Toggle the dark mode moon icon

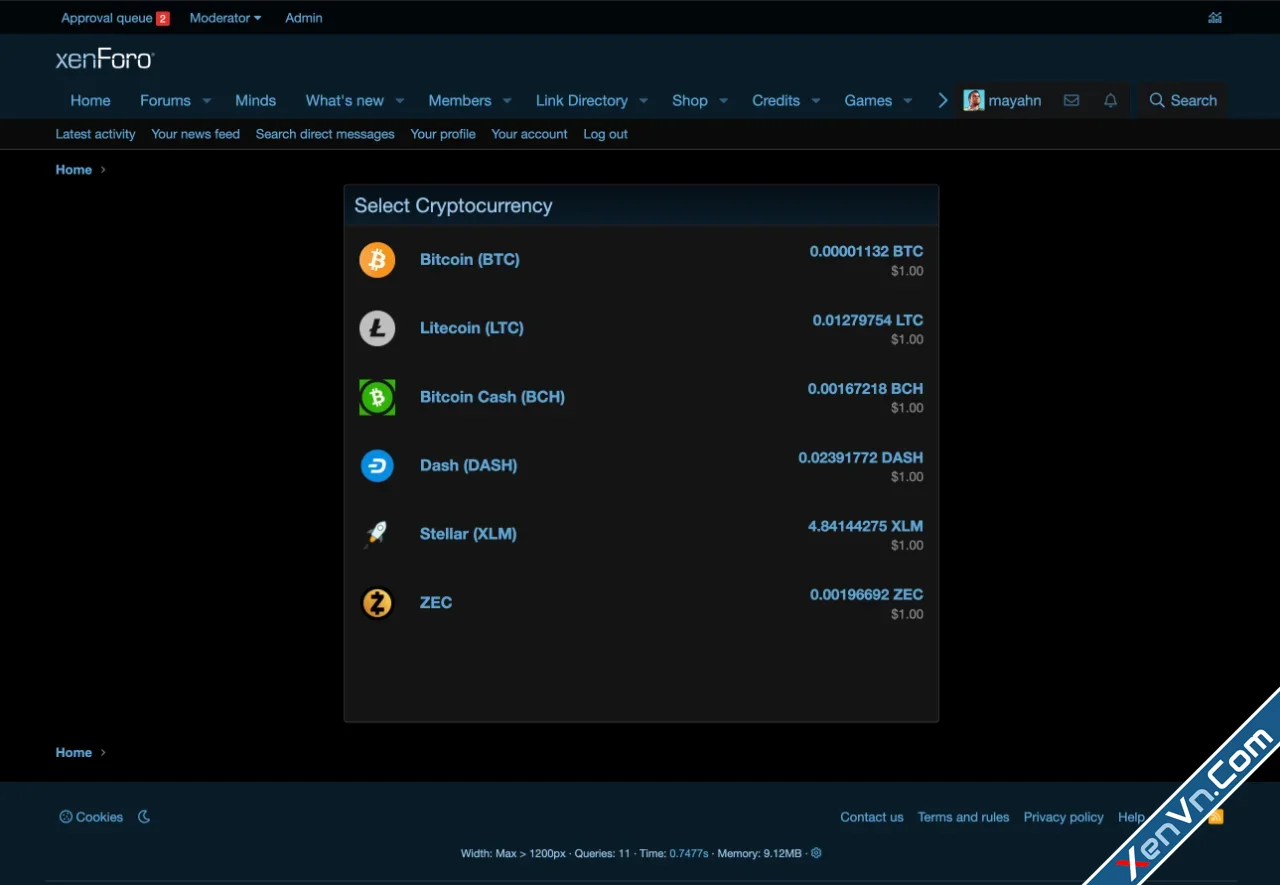tap(144, 817)
